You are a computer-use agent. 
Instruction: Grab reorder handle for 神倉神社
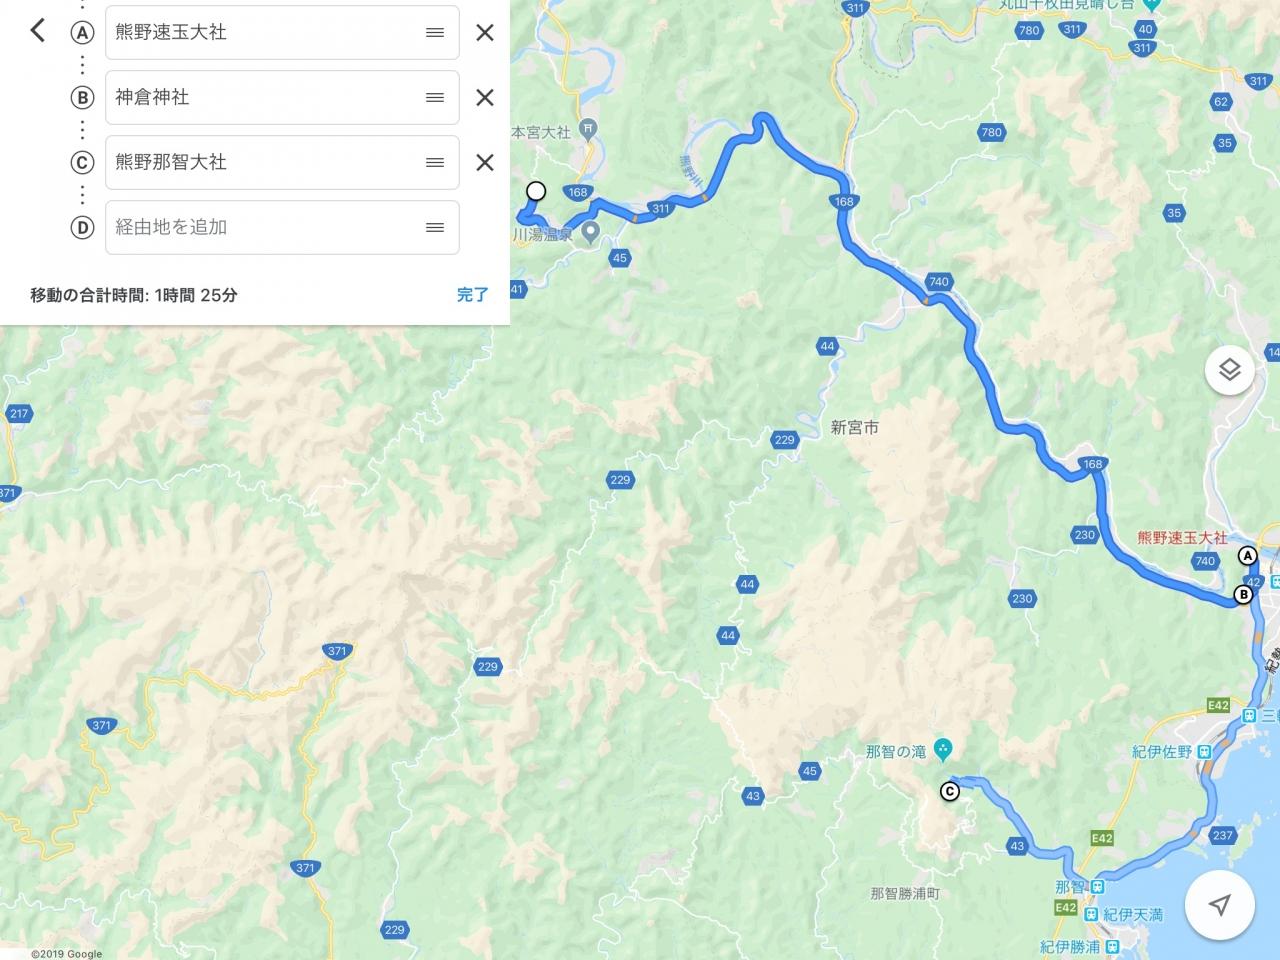(435, 97)
